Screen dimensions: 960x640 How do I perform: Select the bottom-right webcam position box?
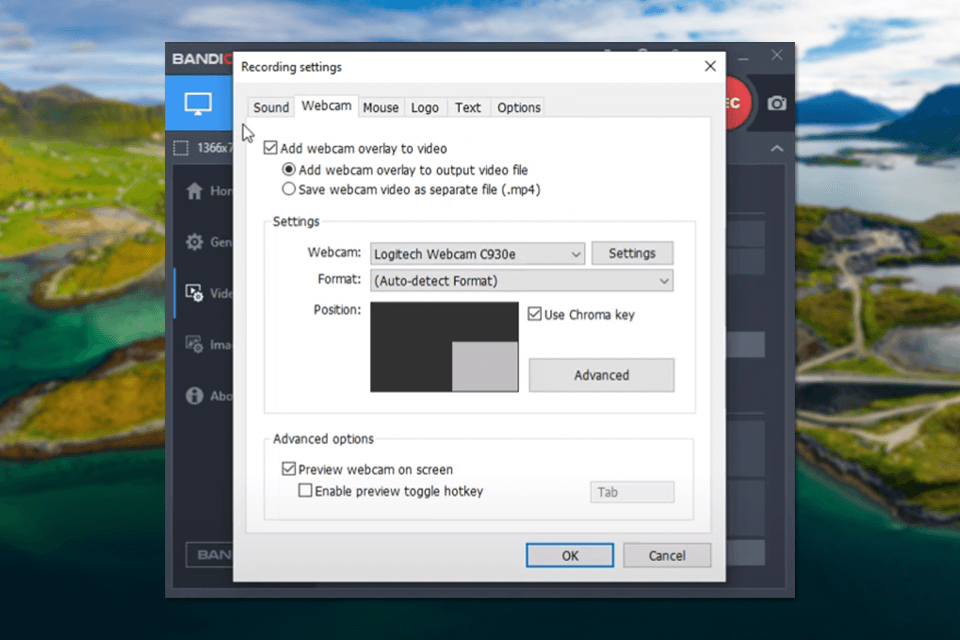point(487,367)
